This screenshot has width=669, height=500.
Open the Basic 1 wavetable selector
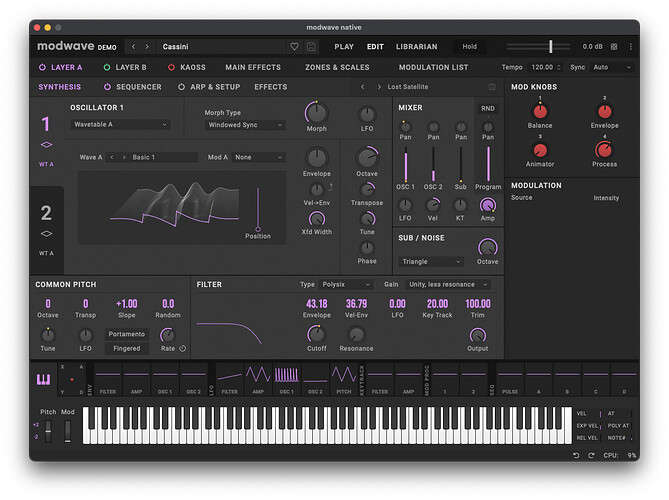[164, 157]
